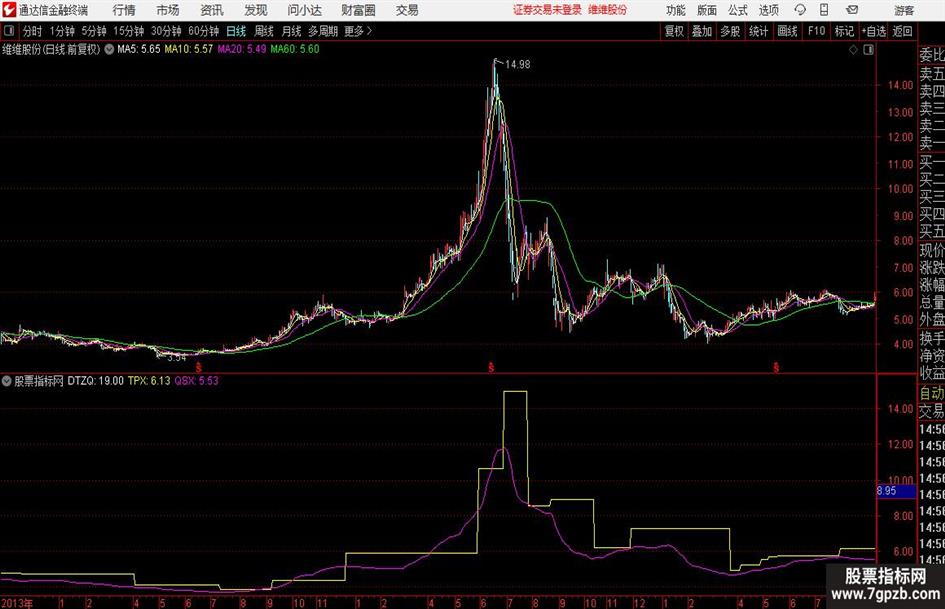Screen dimensions: 945x609
Task: Switch to the 分时 period tab
Action: (33, 31)
